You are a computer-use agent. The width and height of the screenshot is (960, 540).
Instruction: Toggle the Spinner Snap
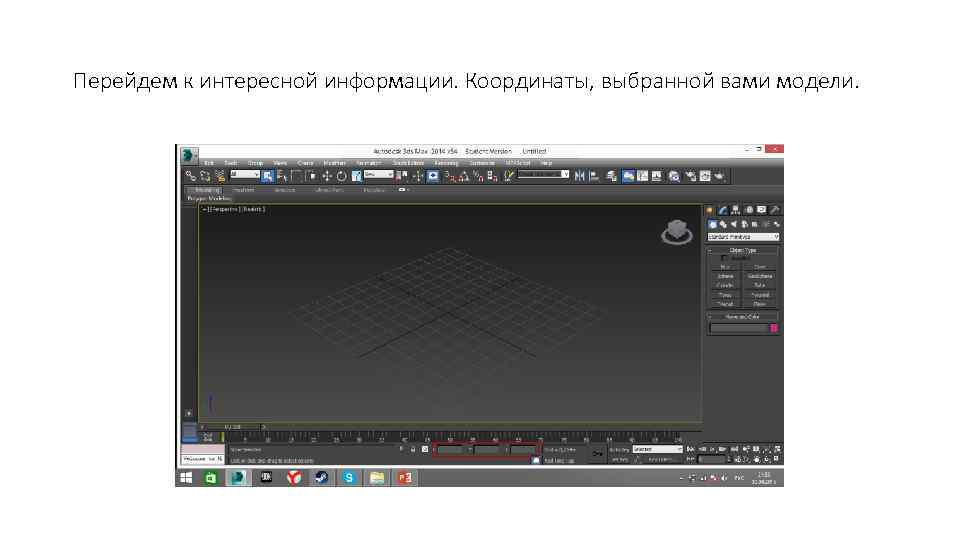coord(492,176)
